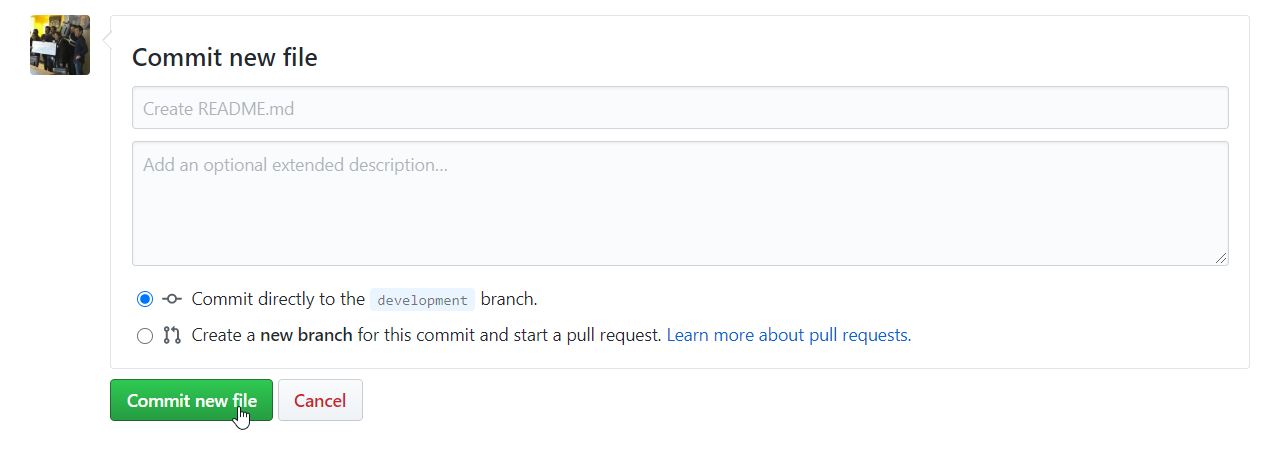This screenshot has height=461, width=1263.
Task: Click the "Commit new file" heading
Action: pos(225,57)
